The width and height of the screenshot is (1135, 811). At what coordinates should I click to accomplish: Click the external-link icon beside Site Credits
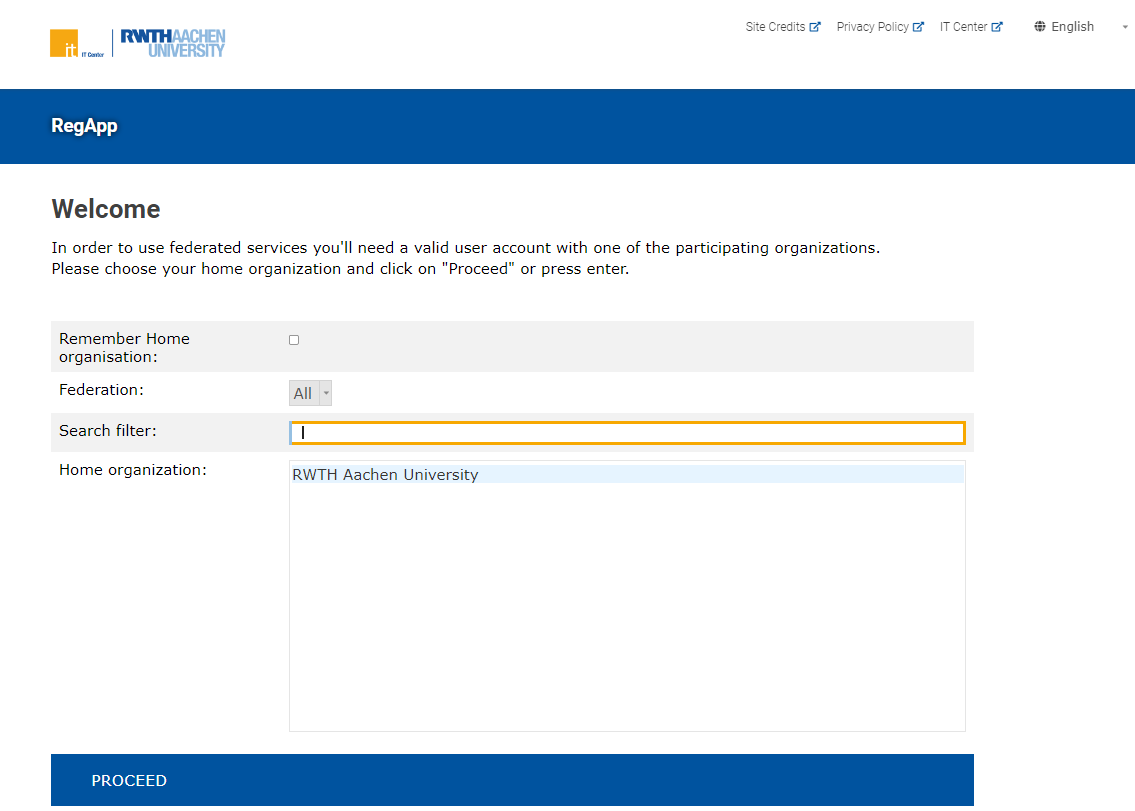(815, 26)
